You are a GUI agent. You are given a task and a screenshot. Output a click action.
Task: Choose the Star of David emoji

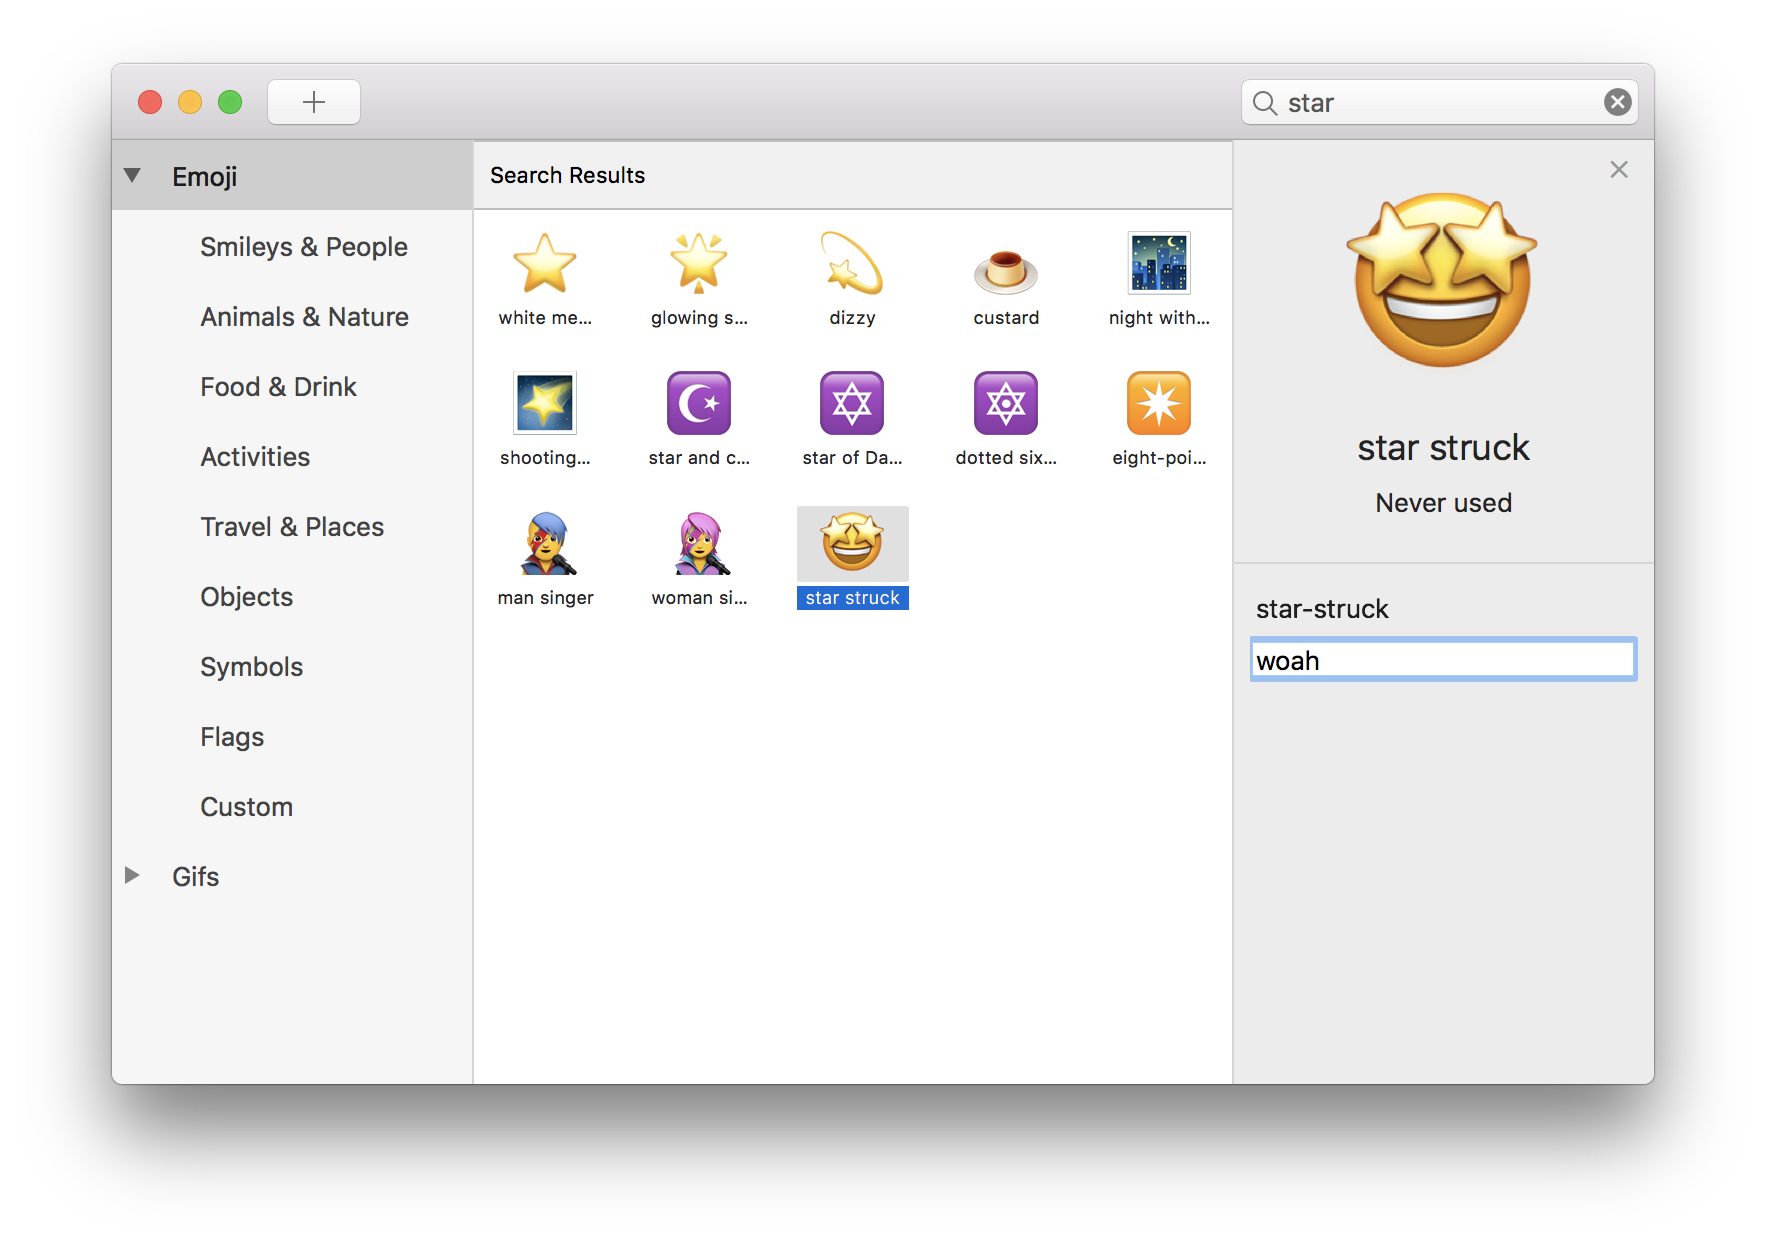(852, 403)
